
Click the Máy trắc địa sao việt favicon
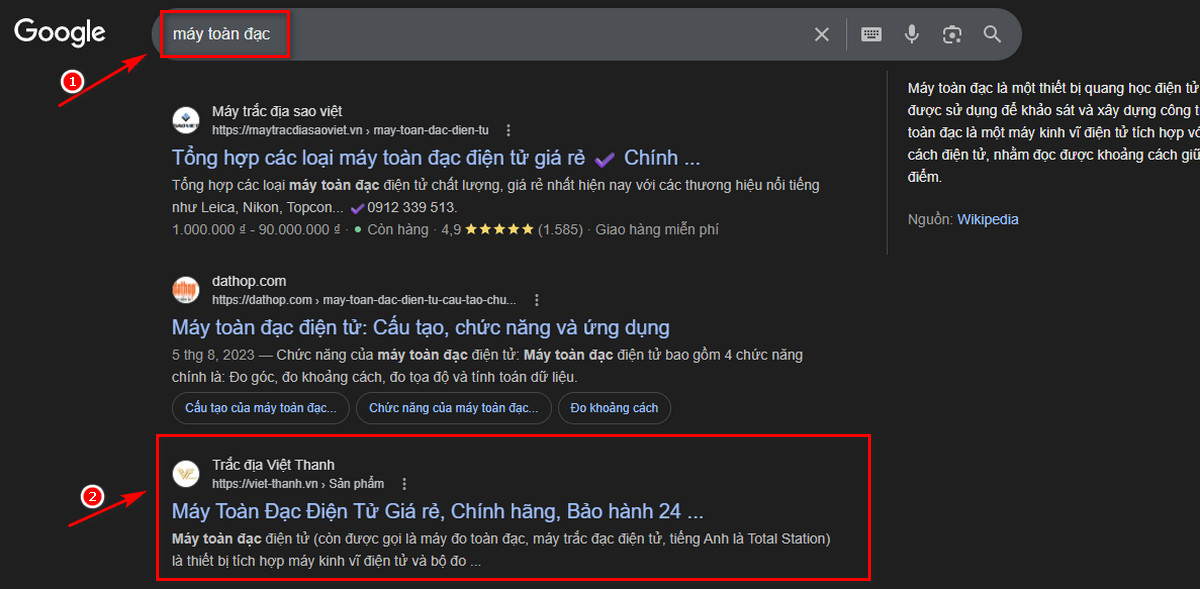[186, 120]
